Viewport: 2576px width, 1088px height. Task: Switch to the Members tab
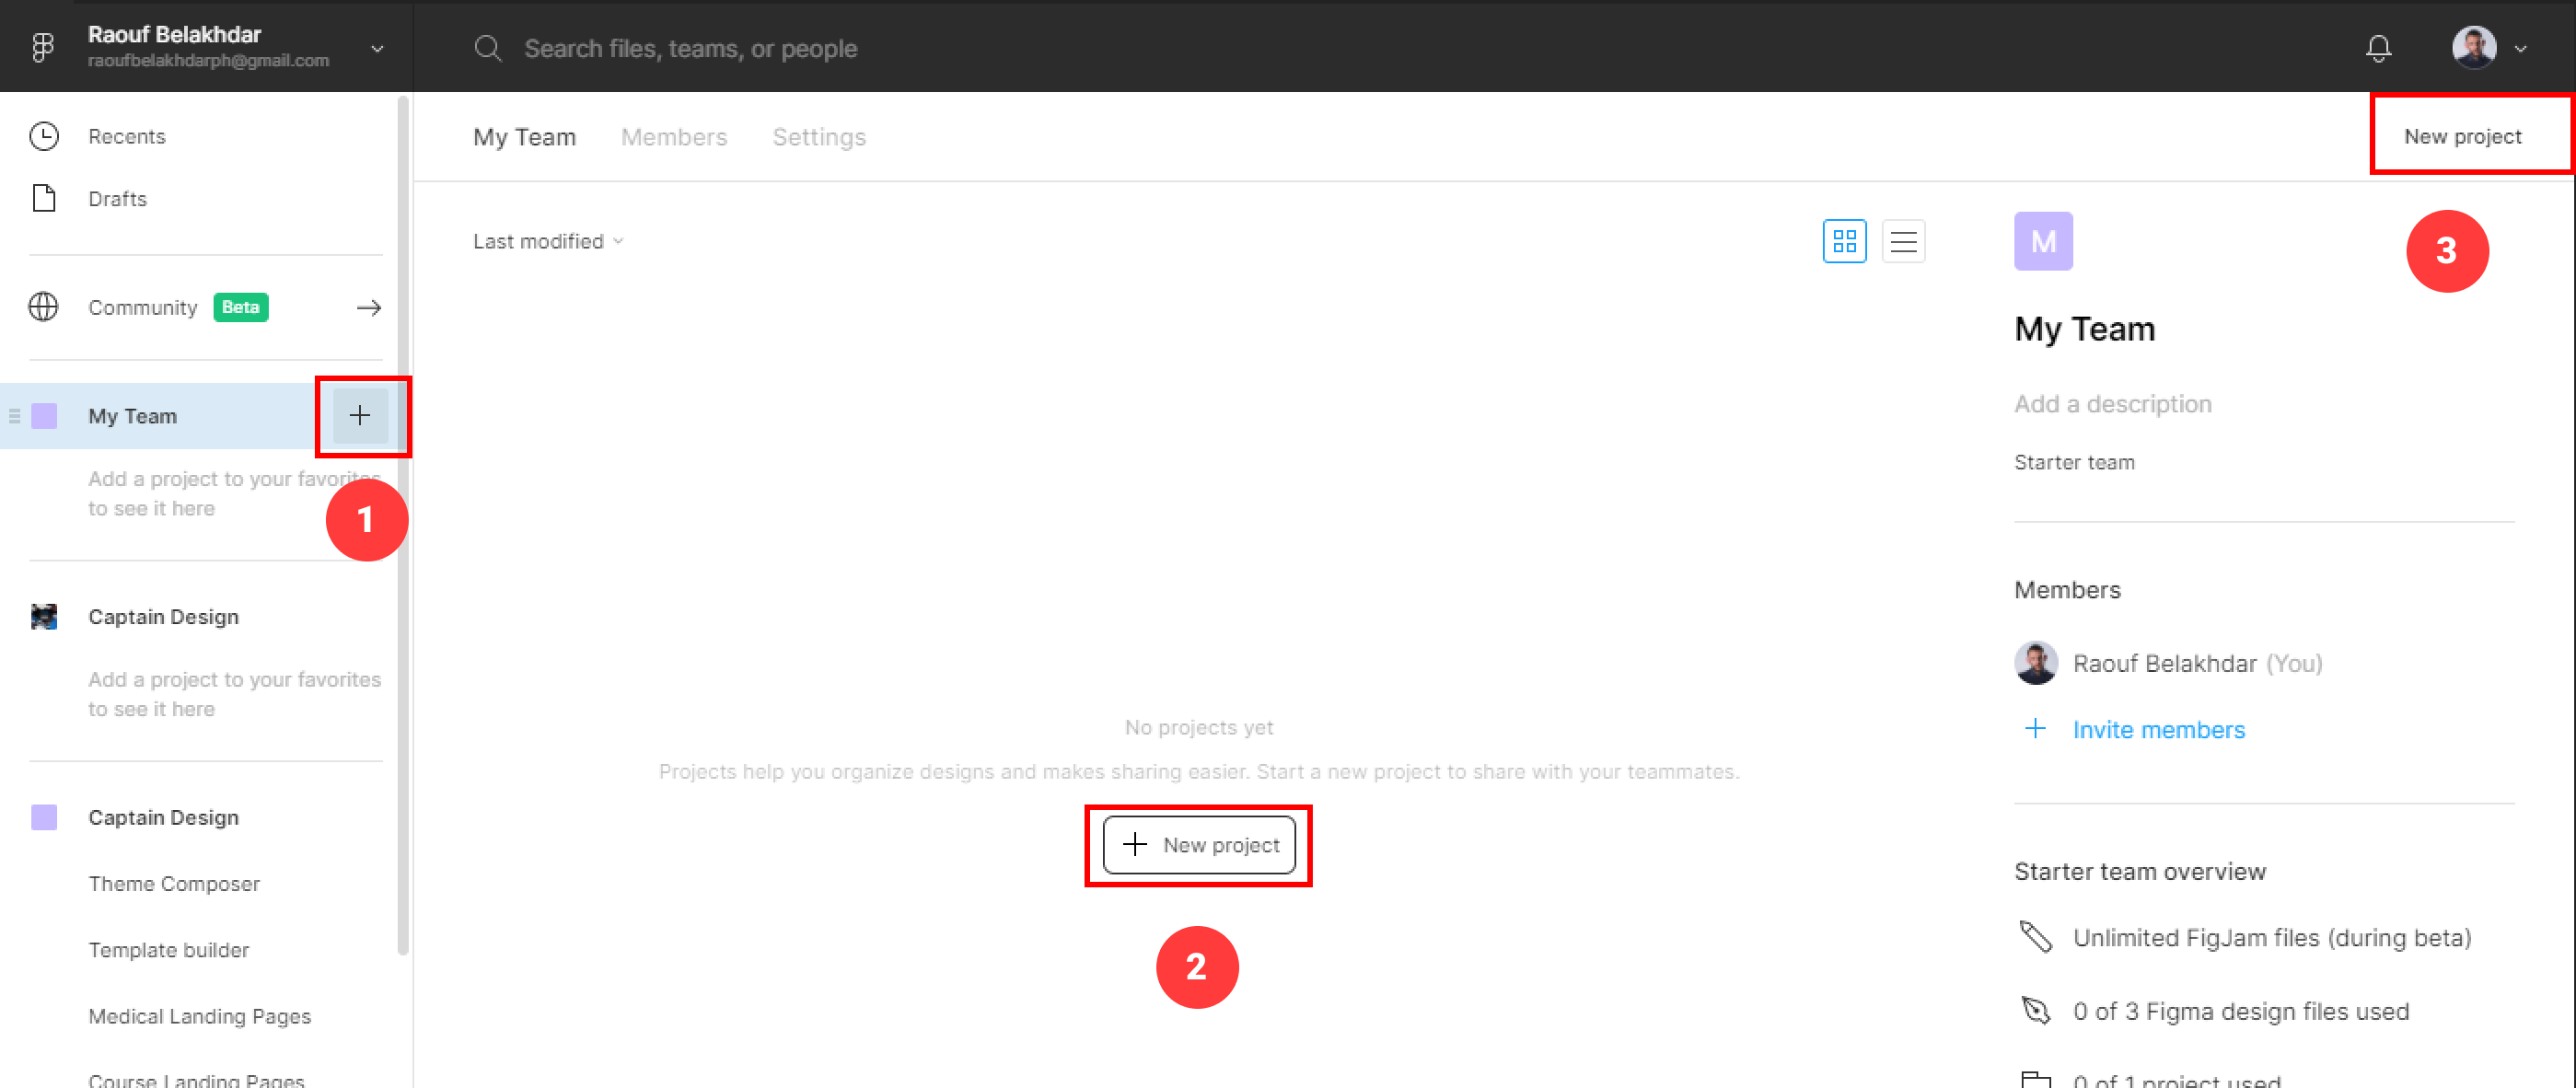[673, 137]
